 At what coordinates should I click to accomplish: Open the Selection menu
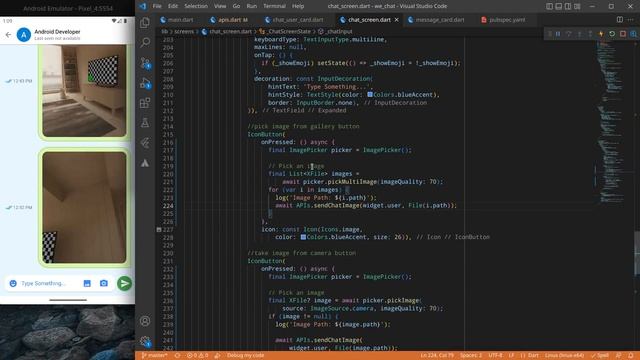coord(196,6)
